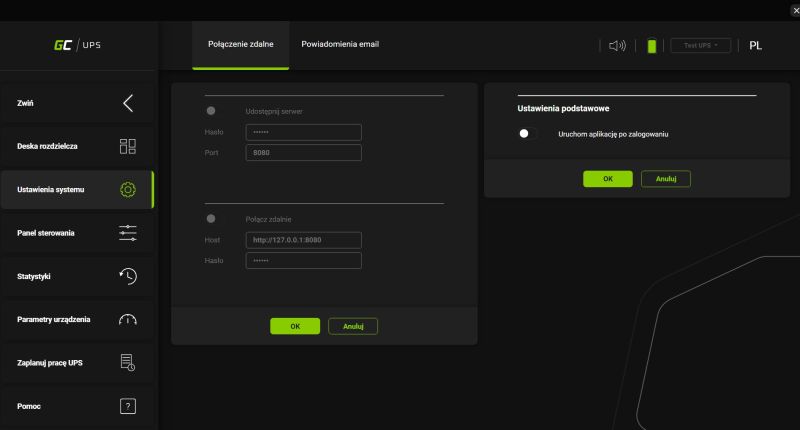Open Panel sterowania sliders icon

(x=128, y=233)
